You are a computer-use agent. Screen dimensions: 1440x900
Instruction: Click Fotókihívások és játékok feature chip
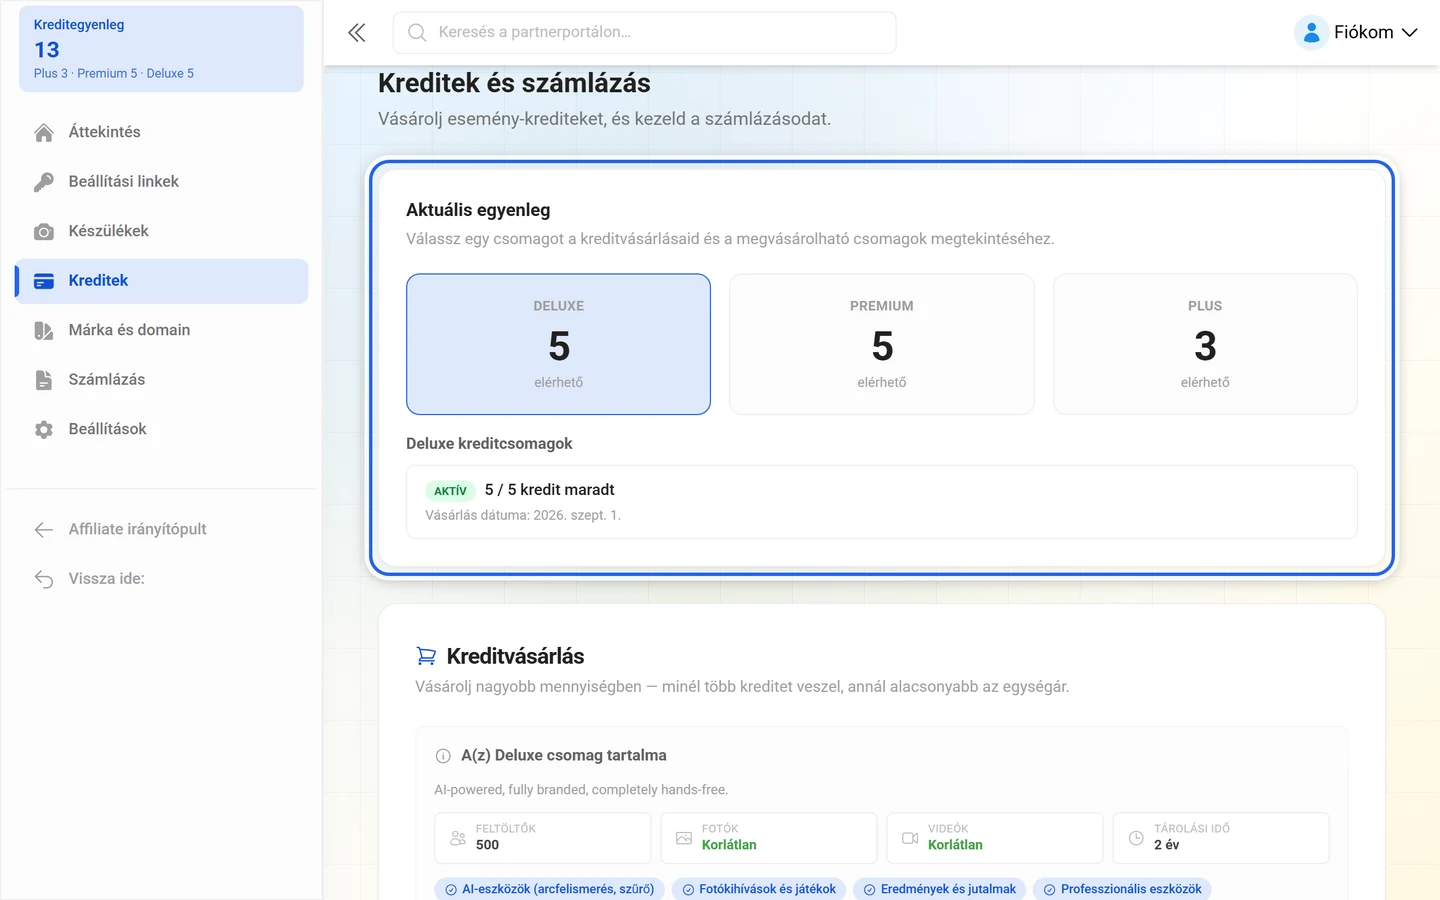[x=759, y=889]
